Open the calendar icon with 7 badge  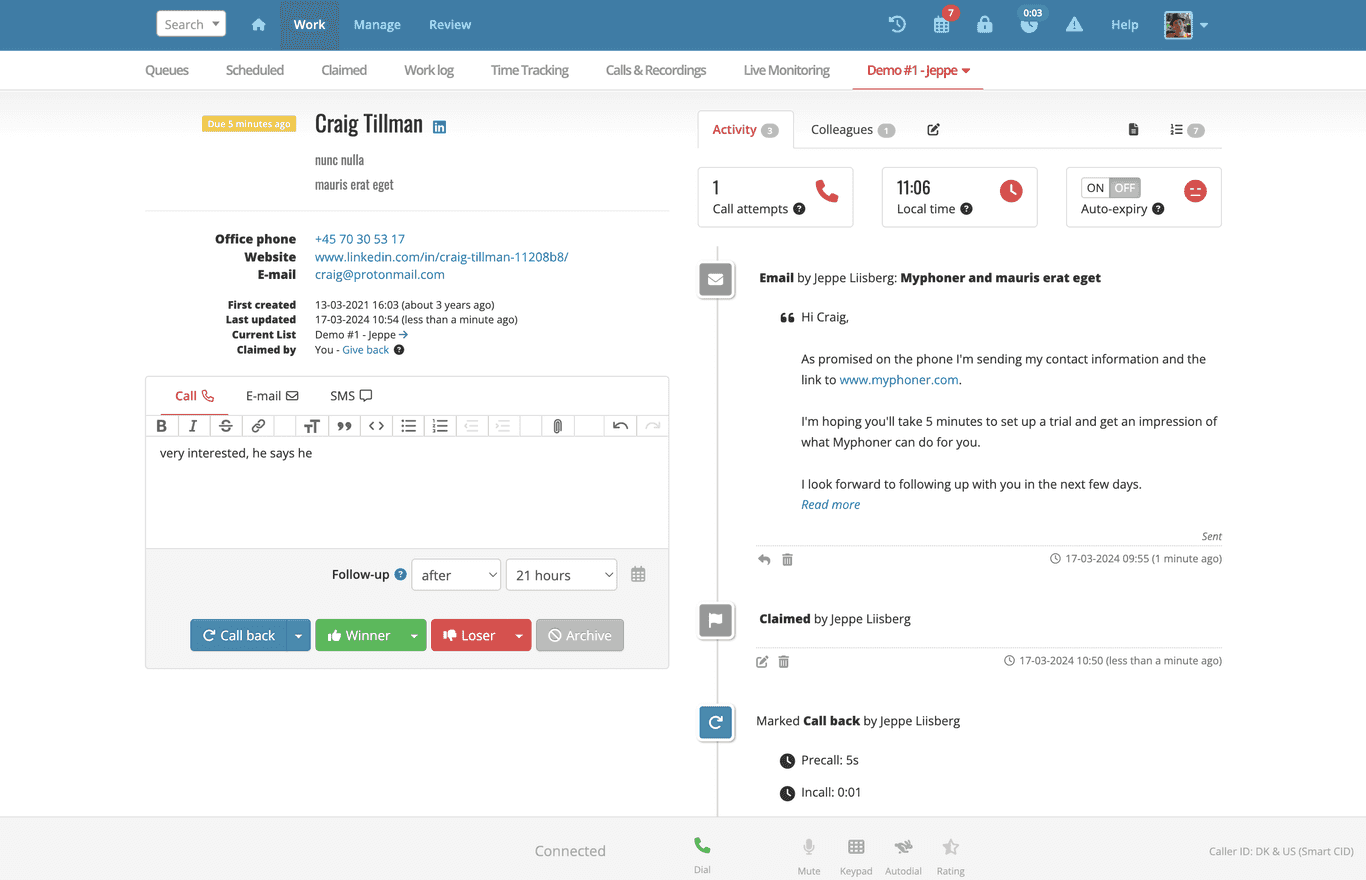[x=941, y=25]
